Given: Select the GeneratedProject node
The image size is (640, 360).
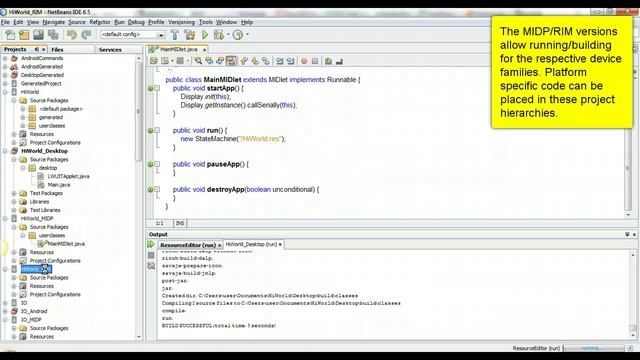Looking at the screenshot, I should tap(41, 84).
